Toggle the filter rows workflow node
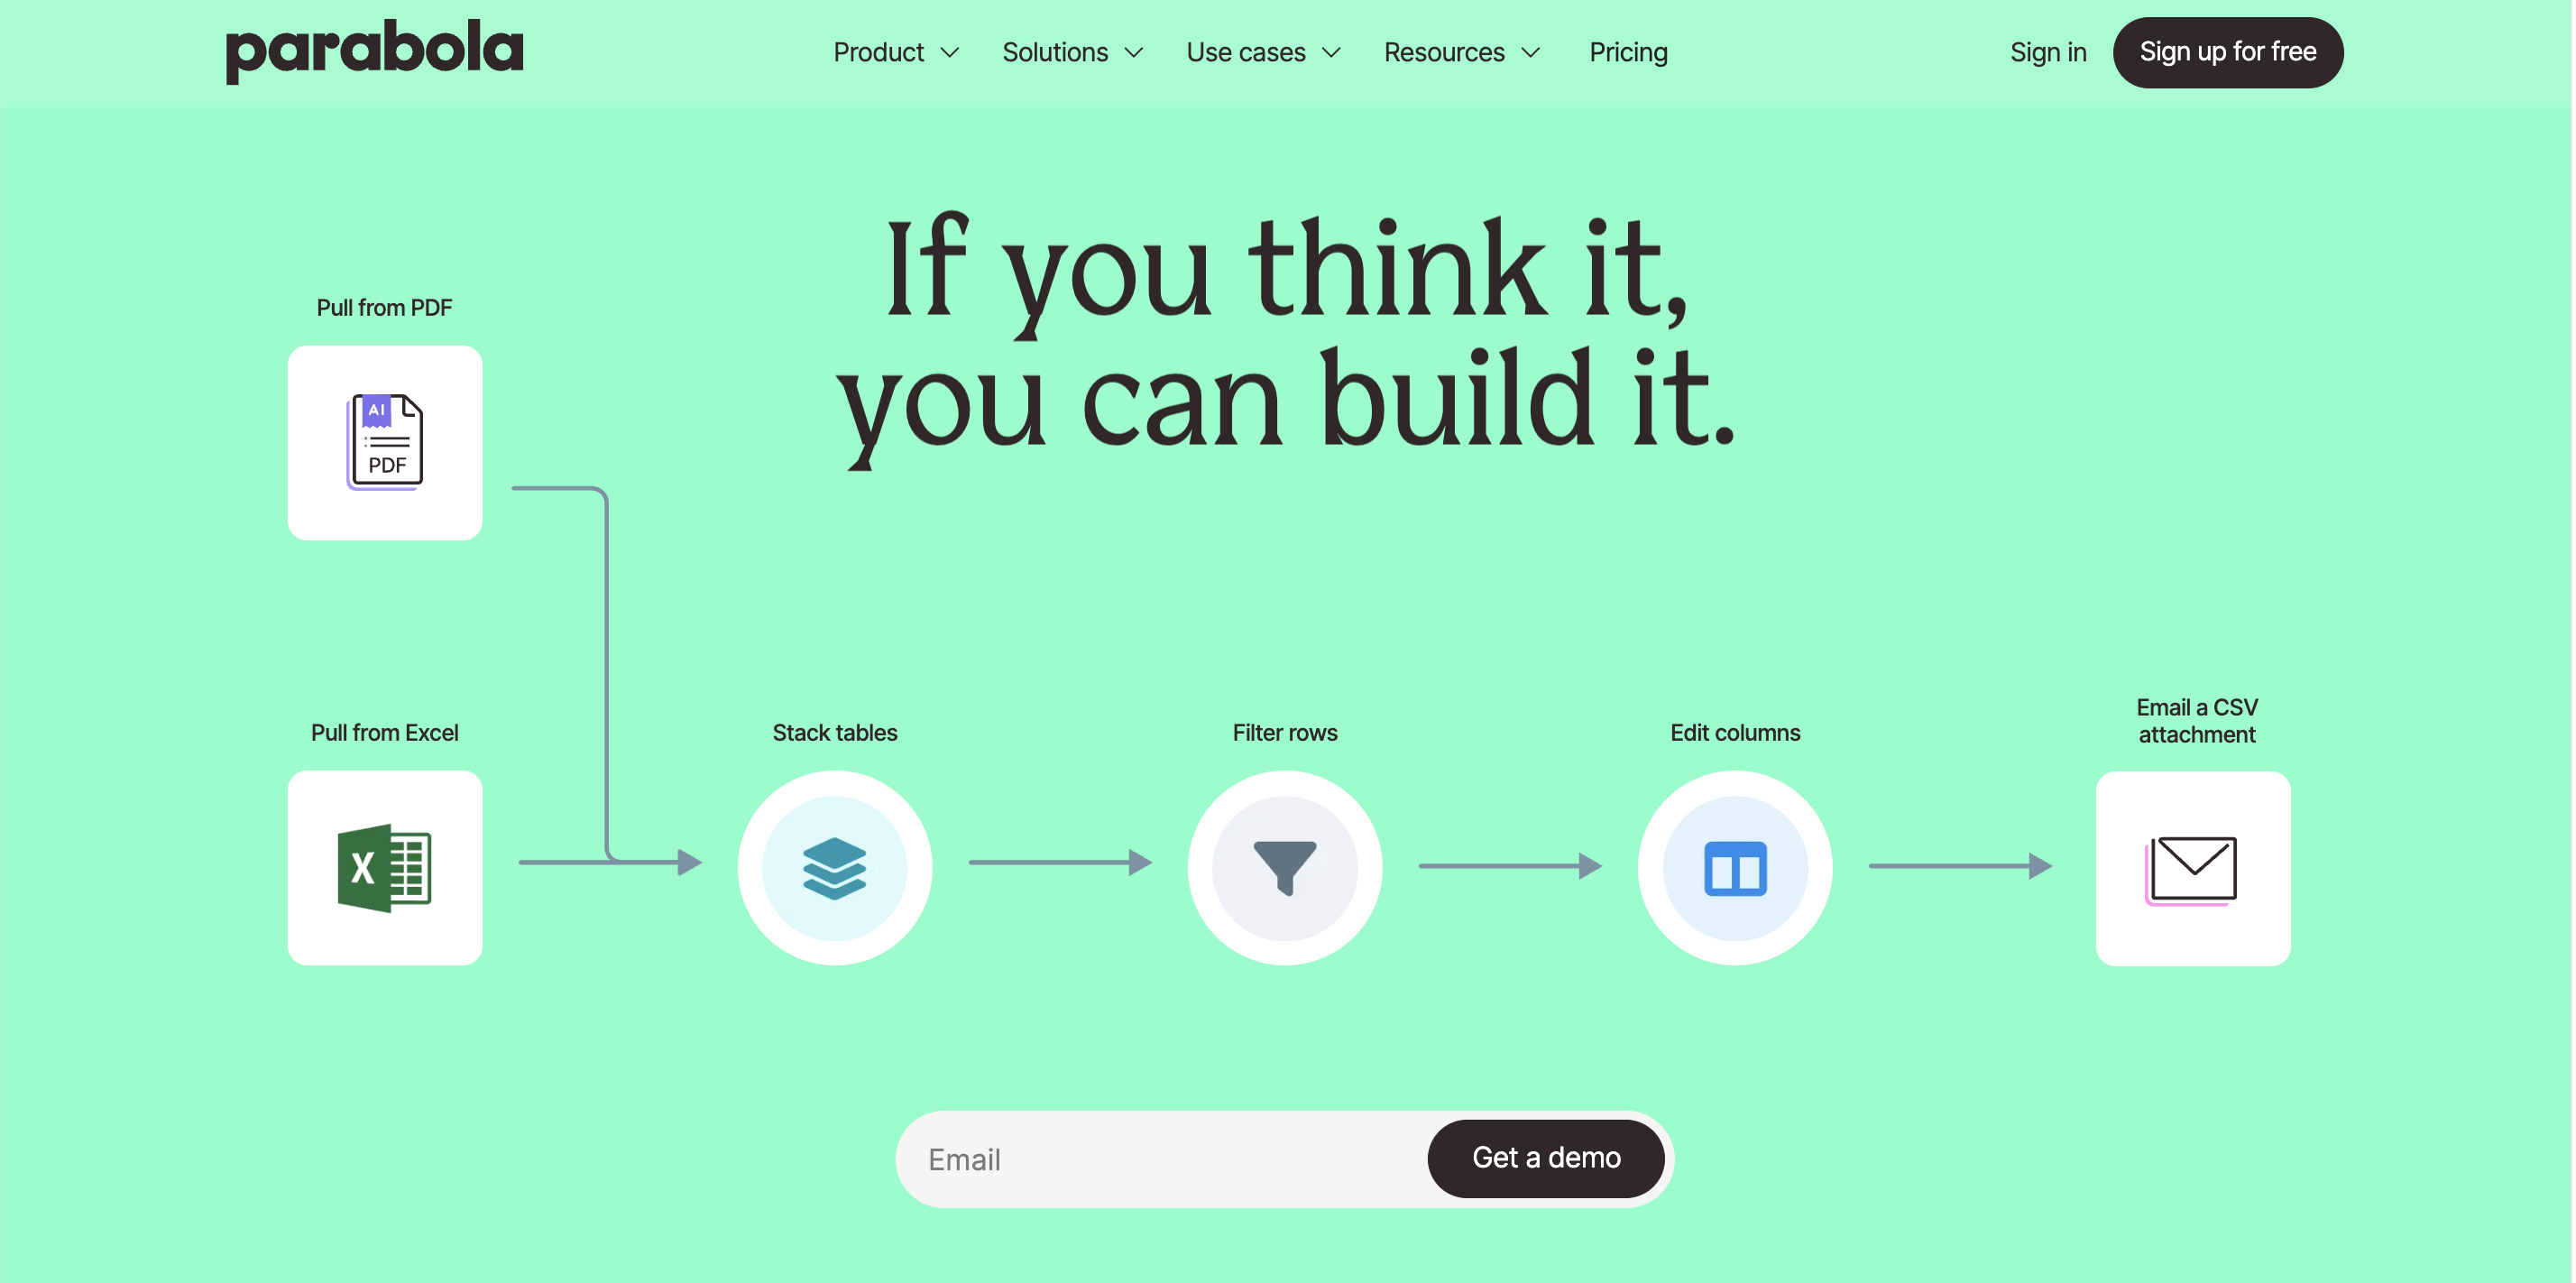Image resolution: width=2576 pixels, height=1283 pixels. point(1286,867)
